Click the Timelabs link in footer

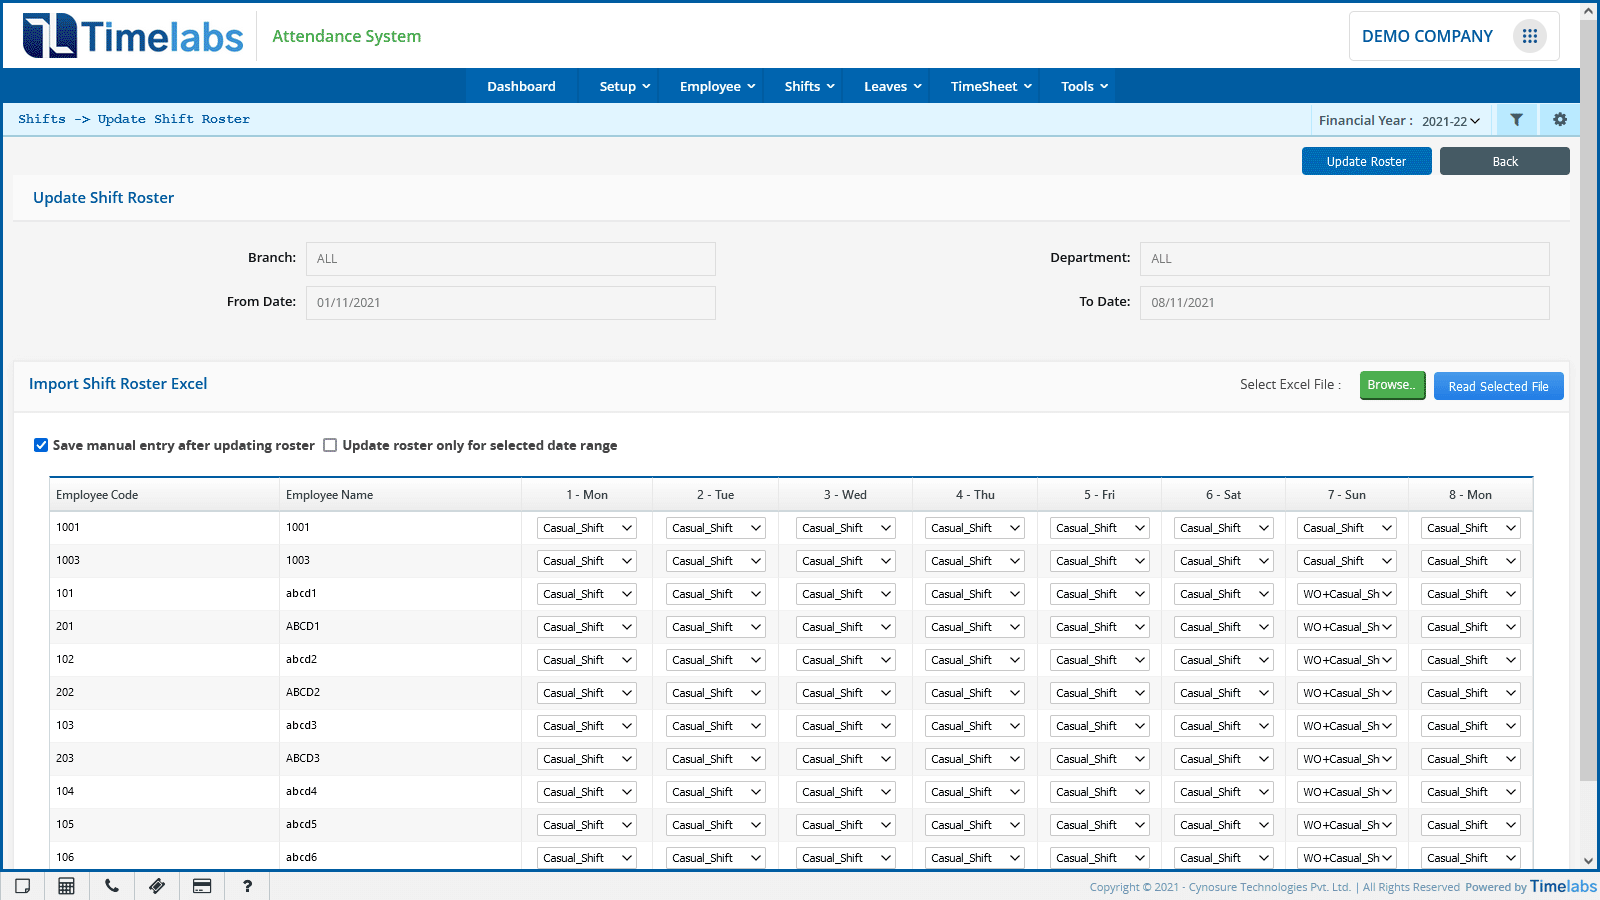[1563, 886]
